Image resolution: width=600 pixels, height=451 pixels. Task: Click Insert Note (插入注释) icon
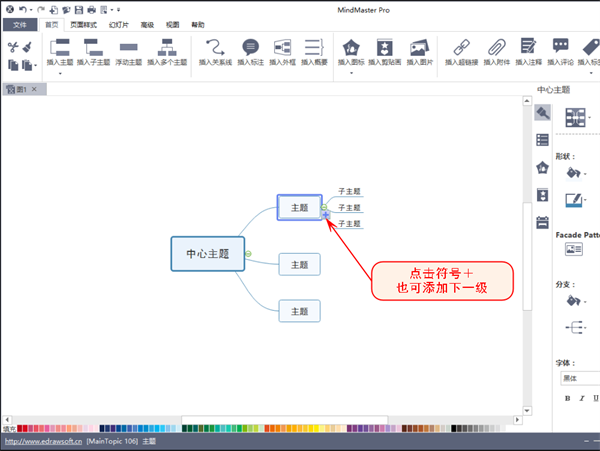[x=528, y=47]
